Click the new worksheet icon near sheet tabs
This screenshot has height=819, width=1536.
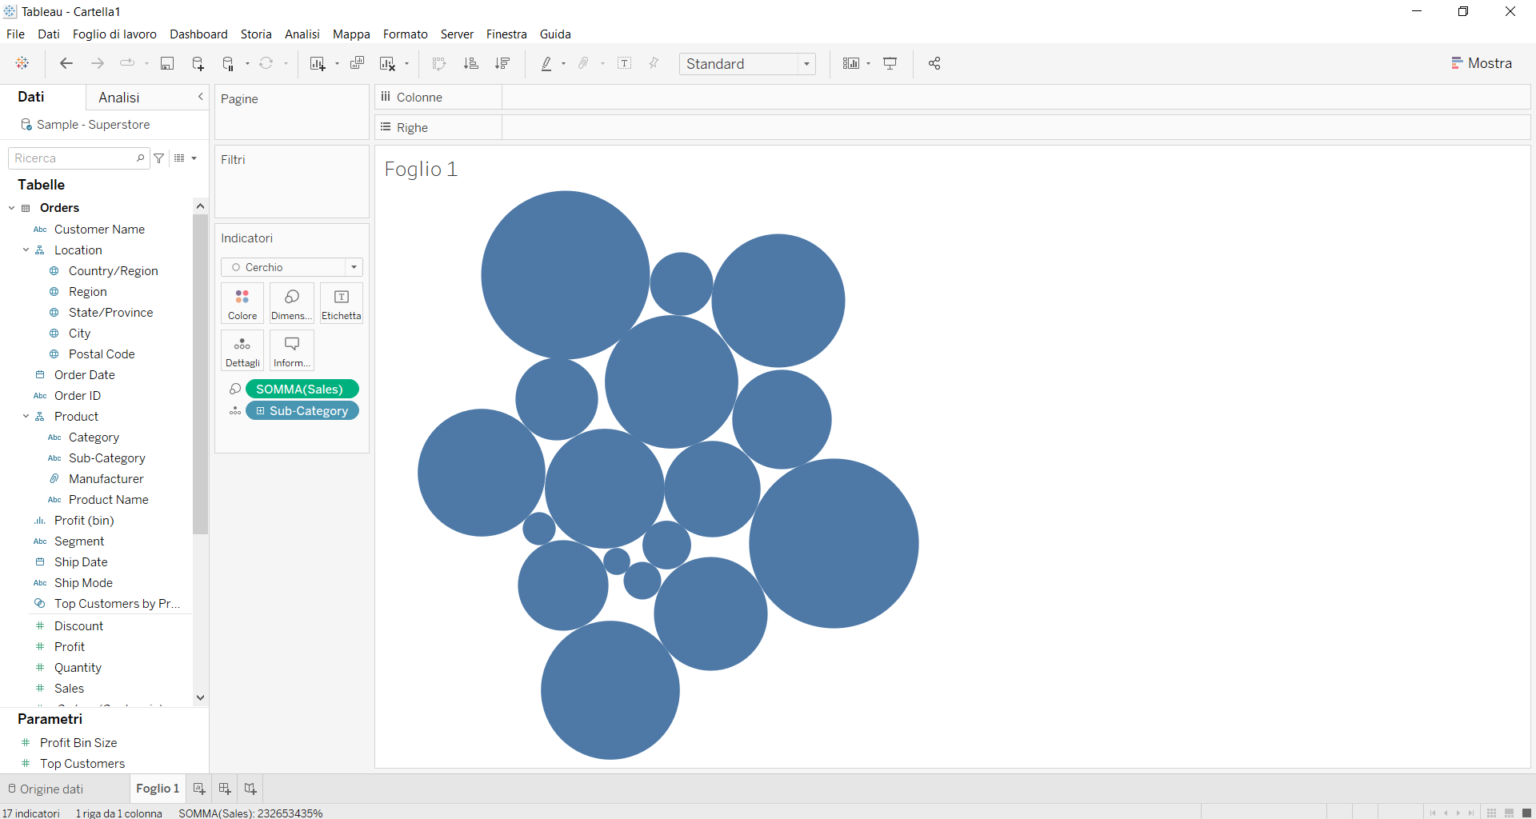point(199,788)
